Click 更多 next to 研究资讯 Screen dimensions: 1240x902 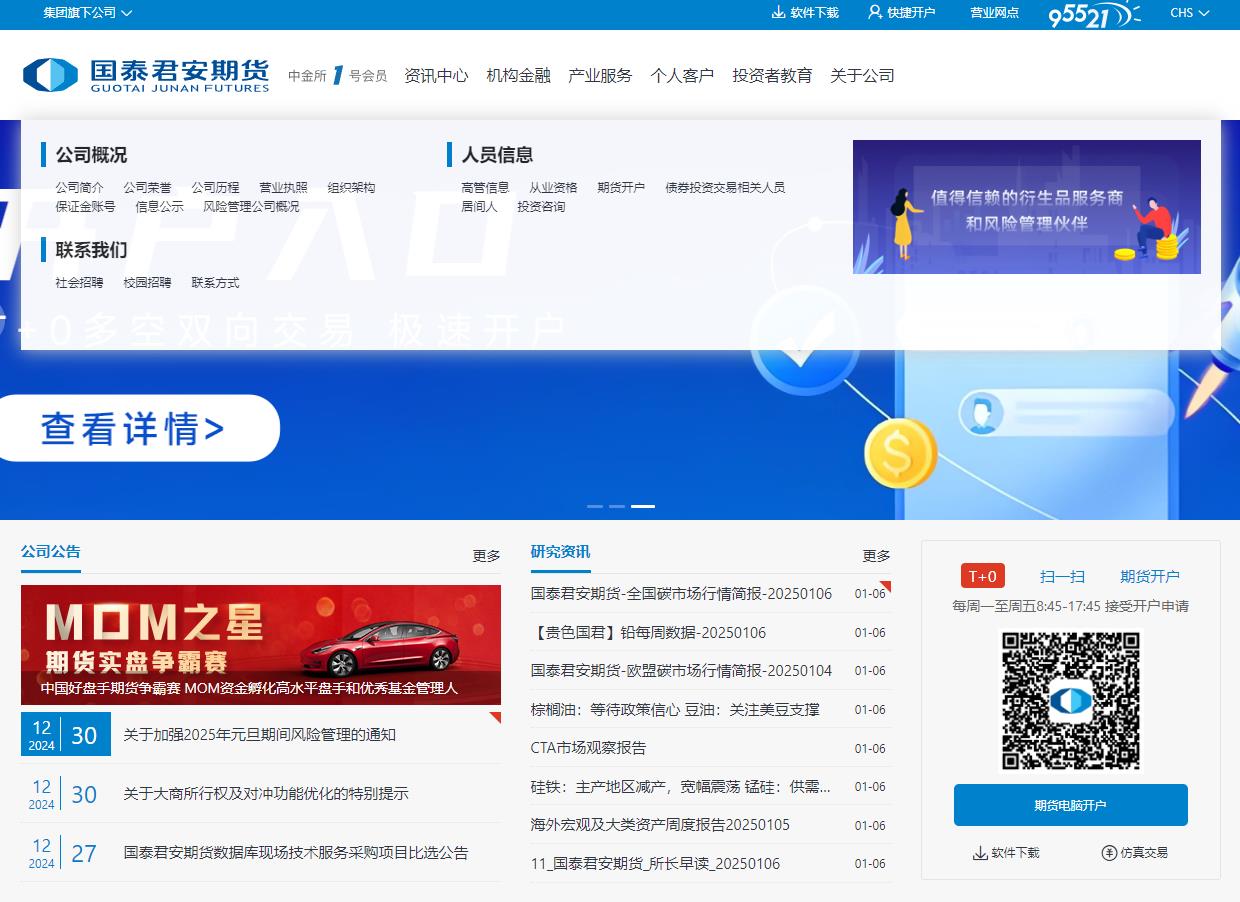pos(877,556)
